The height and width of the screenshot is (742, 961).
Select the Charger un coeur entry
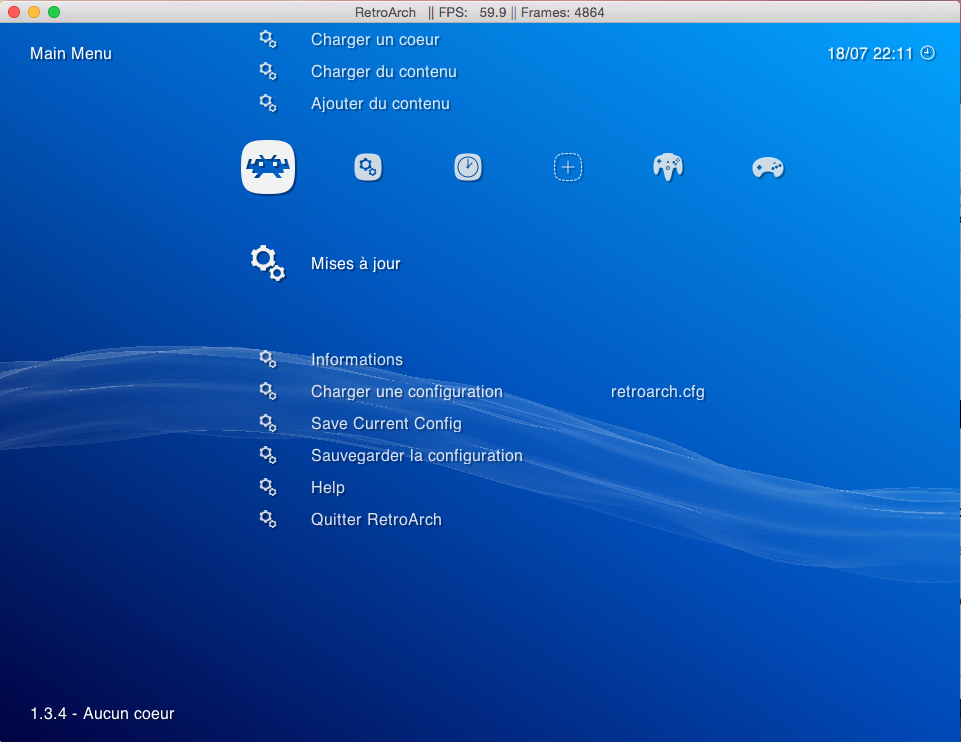point(375,40)
